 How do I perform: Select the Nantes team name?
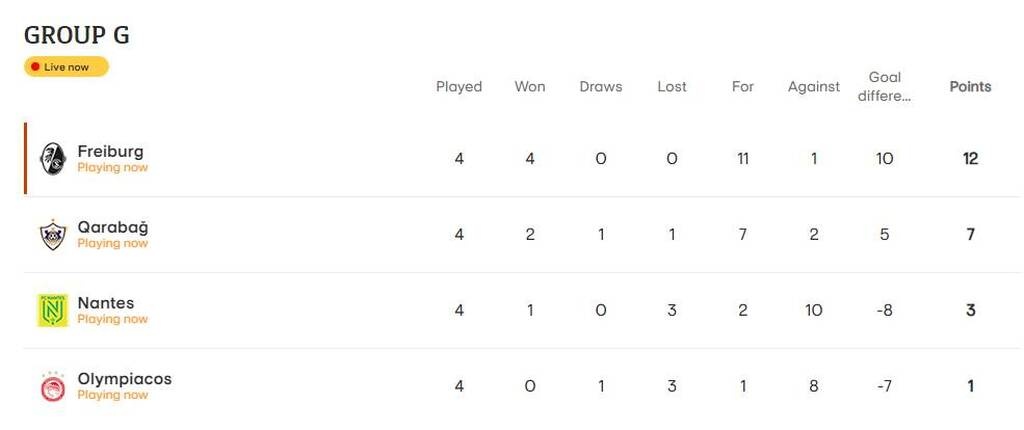tap(105, 303)
